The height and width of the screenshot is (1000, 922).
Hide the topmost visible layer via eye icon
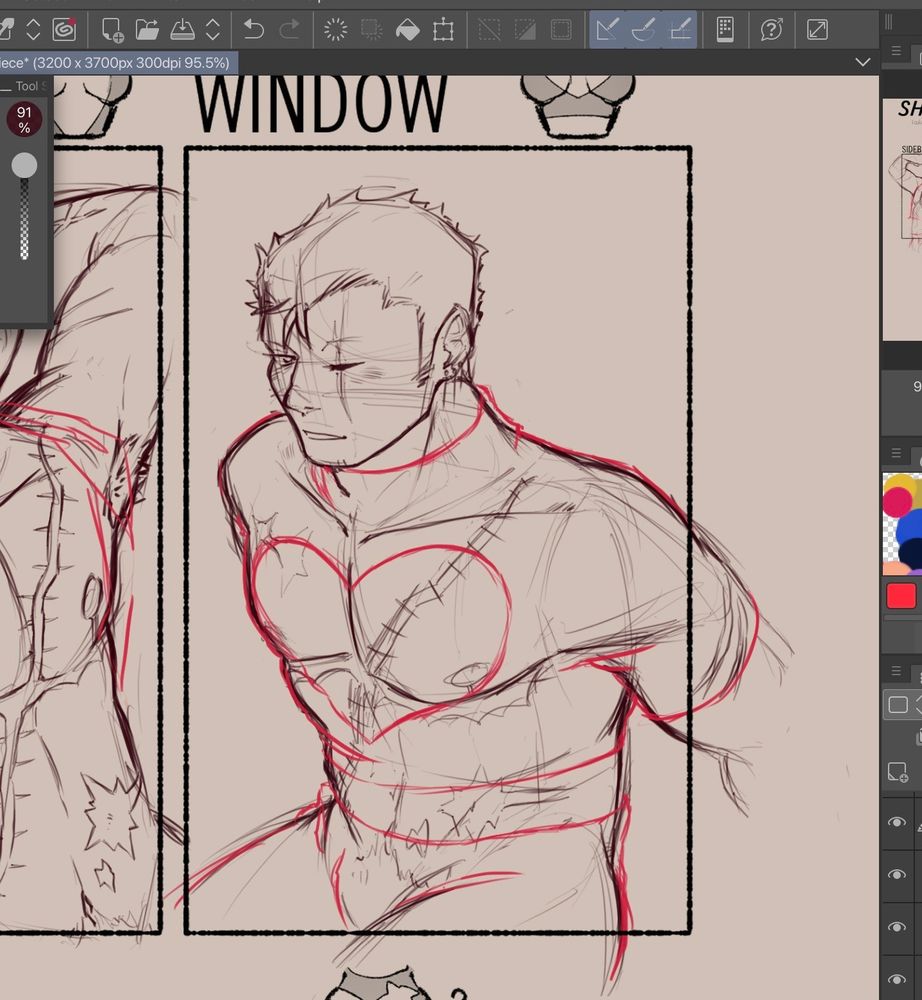tap(896, 822)
